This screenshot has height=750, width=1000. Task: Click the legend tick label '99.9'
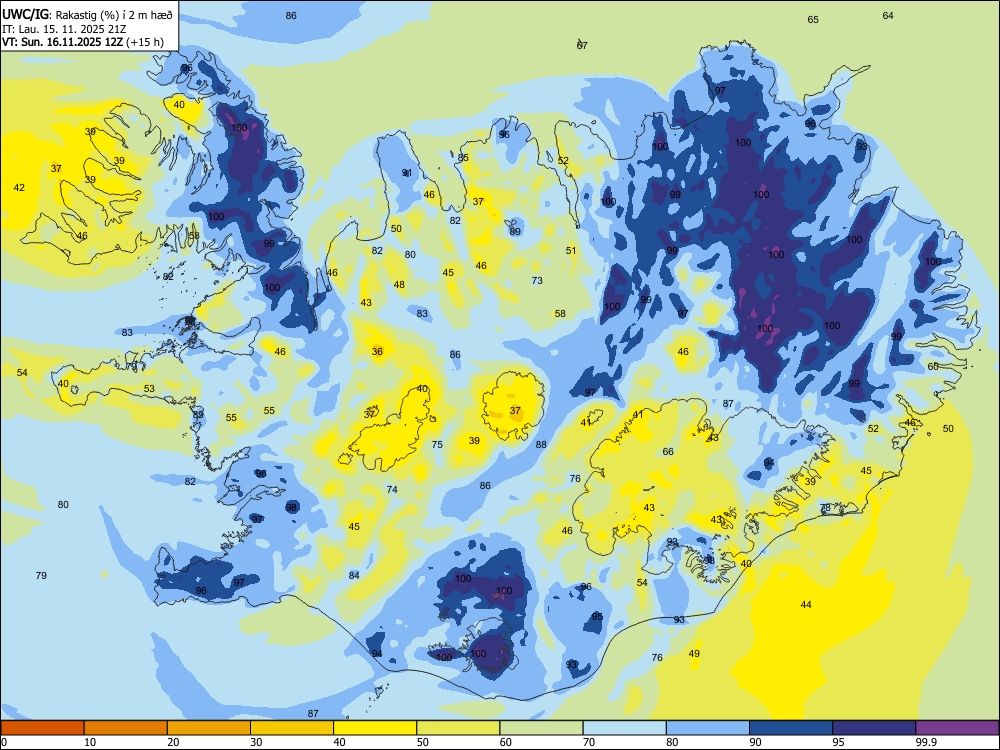pos(925,742)
